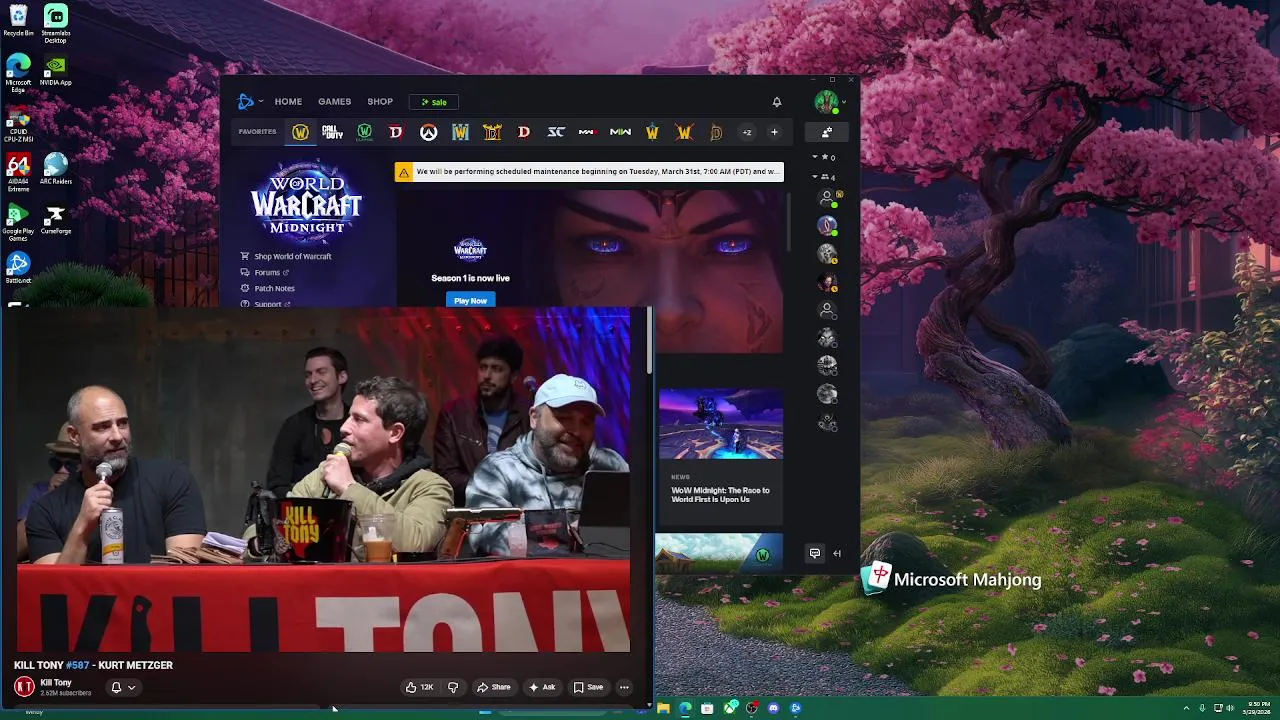Click the green Sale button

point(434,102)
